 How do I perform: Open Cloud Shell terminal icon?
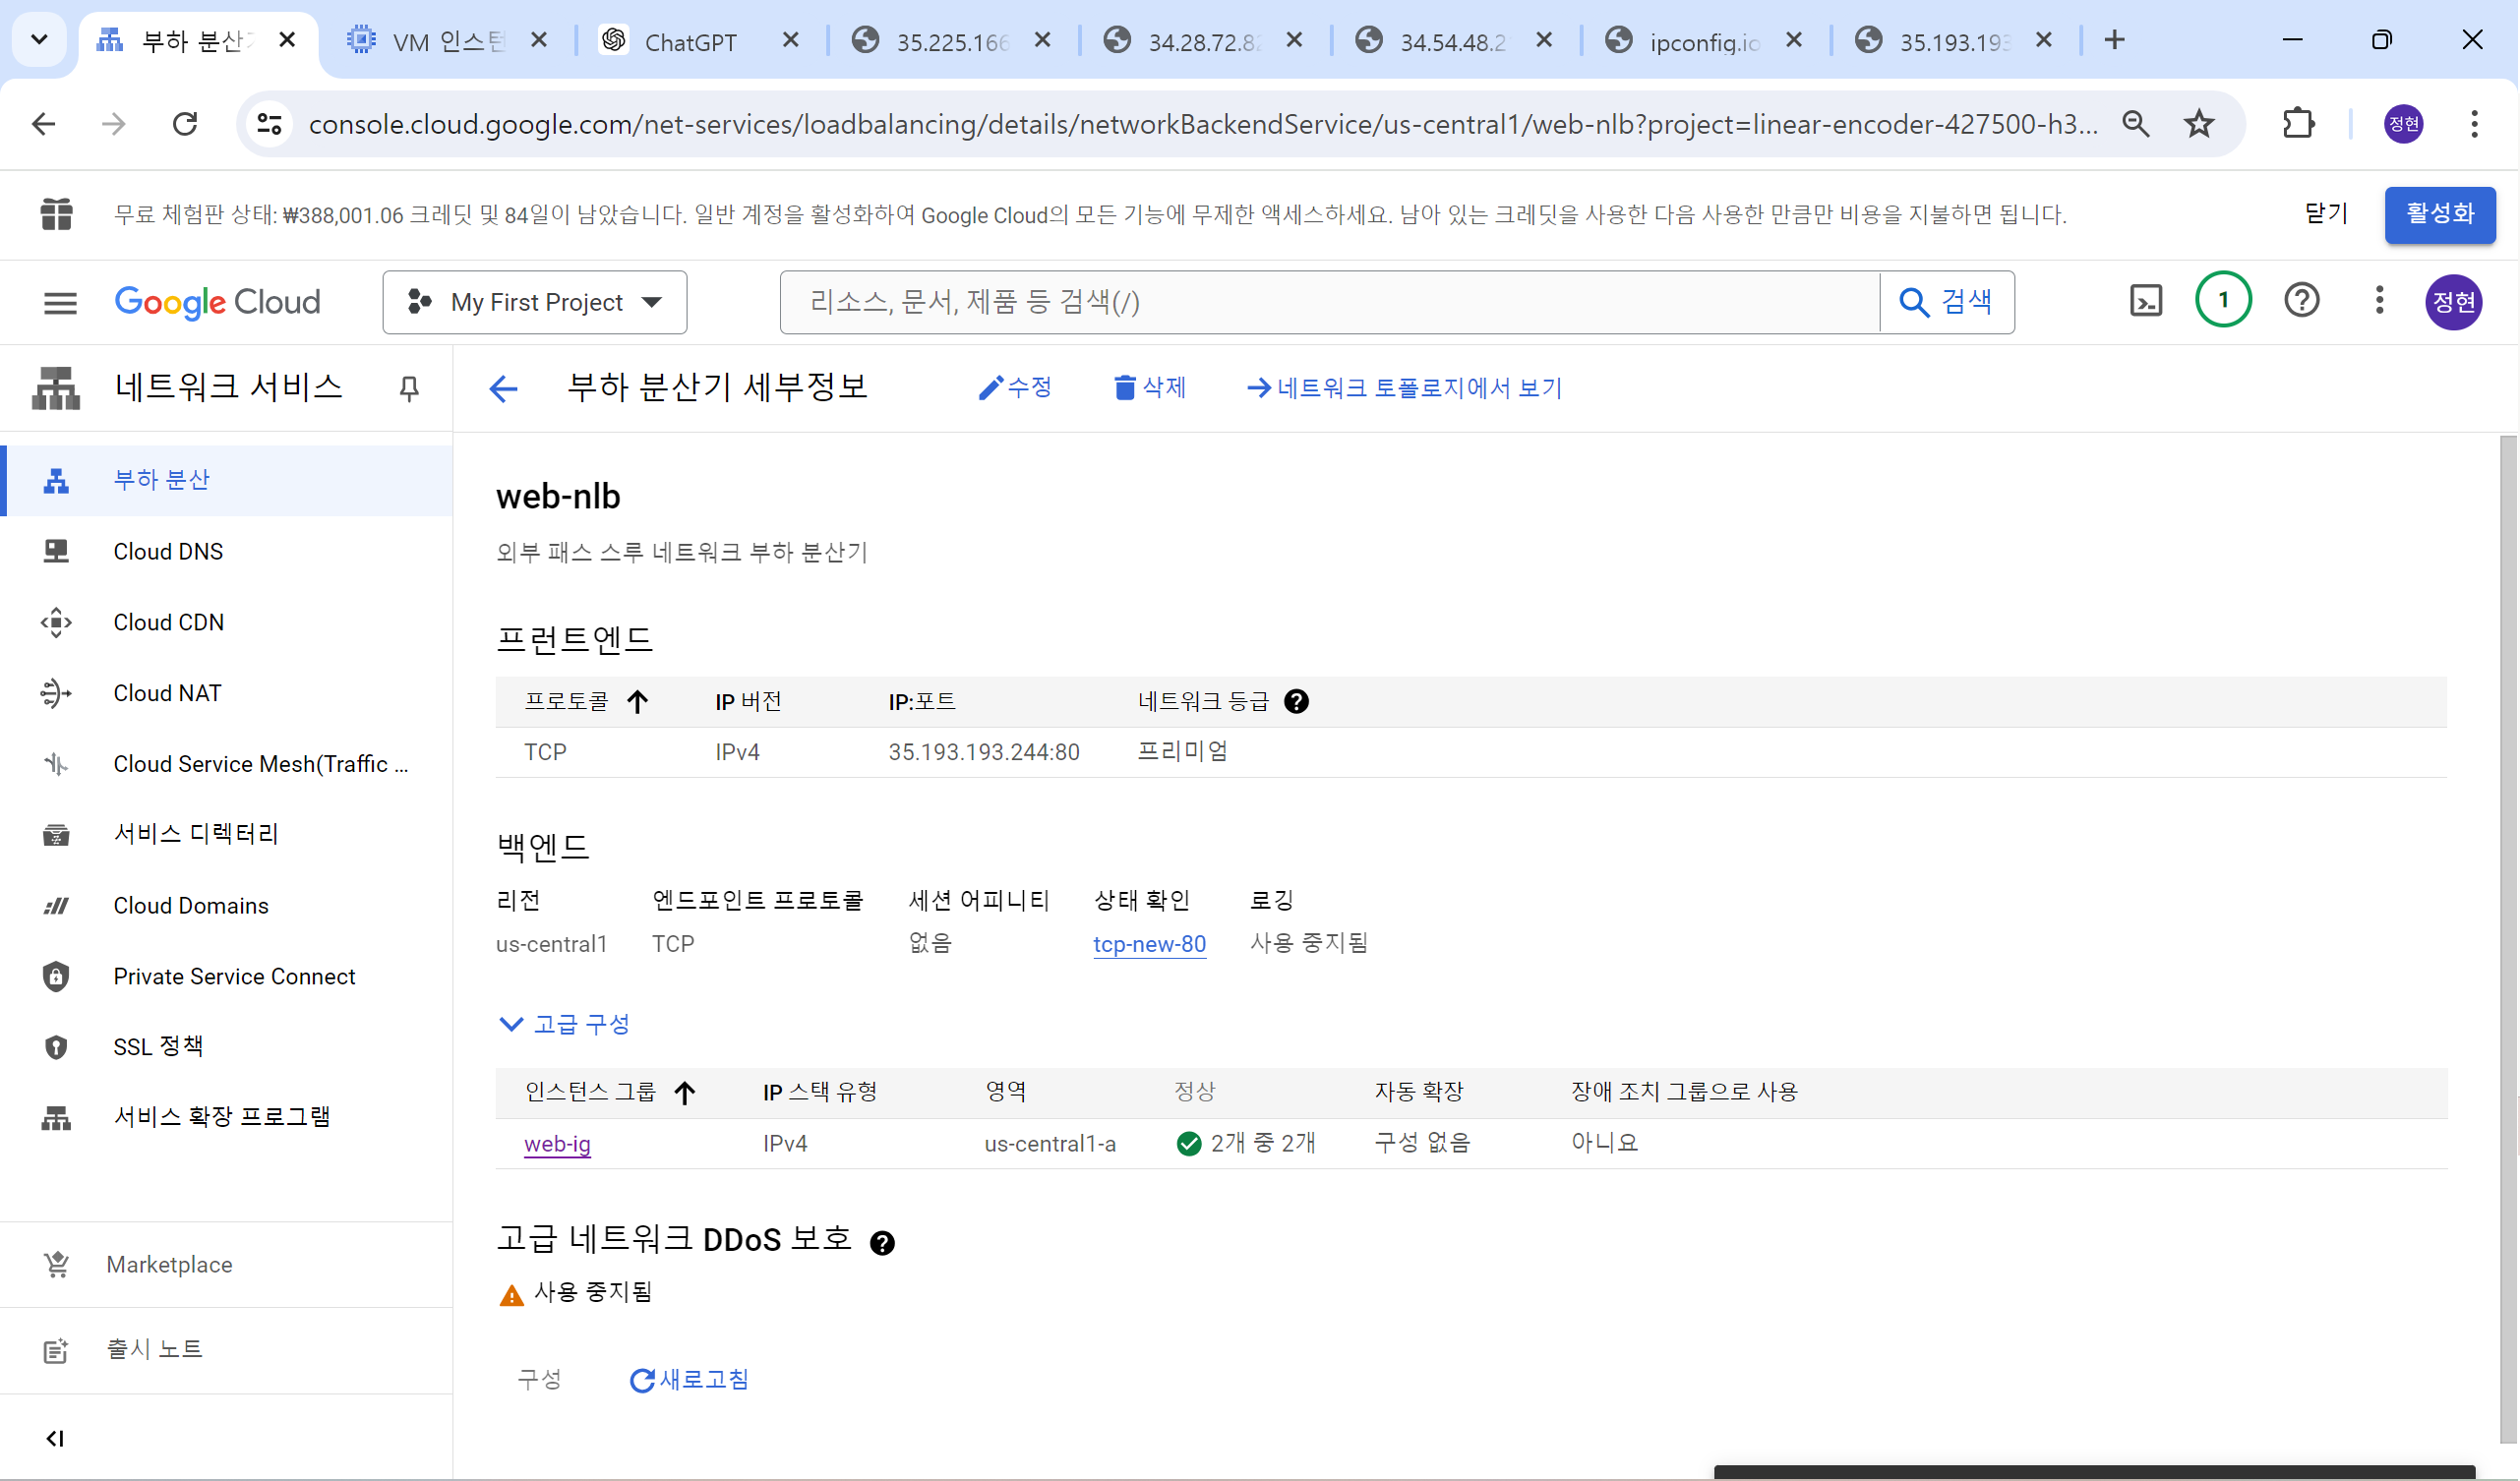click(x=2145, y=301)
